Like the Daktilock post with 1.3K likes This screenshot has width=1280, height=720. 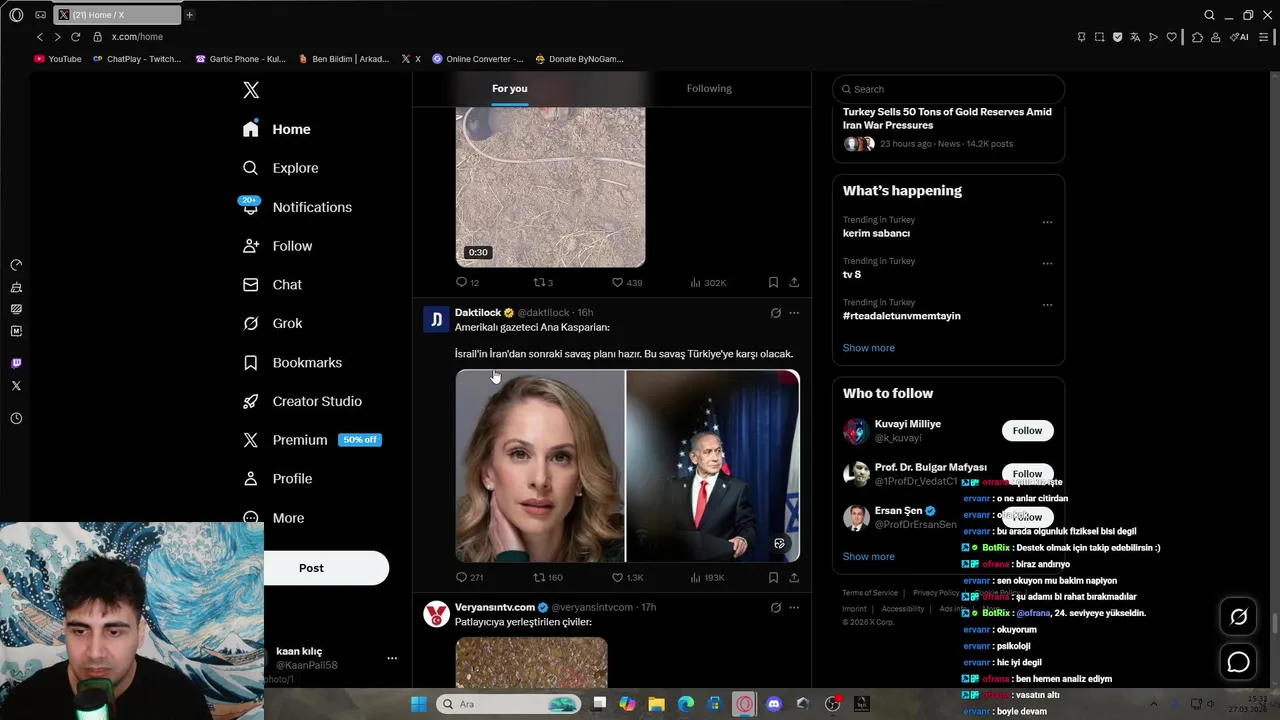point(627,577)
